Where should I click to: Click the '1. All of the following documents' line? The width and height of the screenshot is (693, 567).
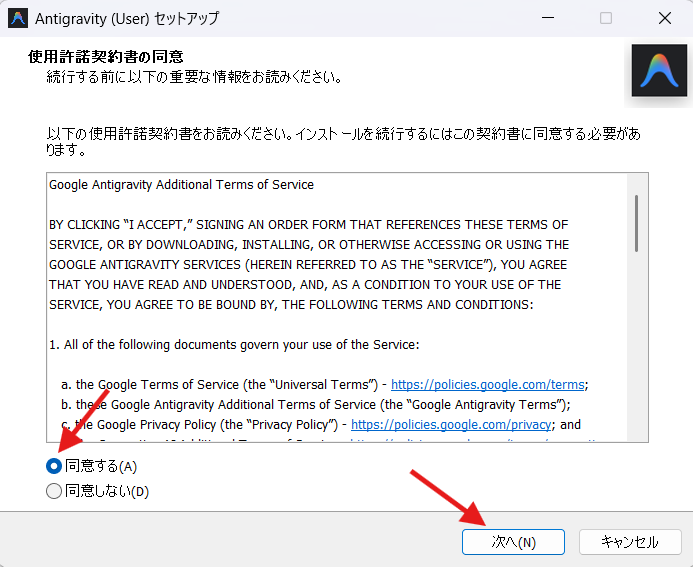tap(233, 344)
